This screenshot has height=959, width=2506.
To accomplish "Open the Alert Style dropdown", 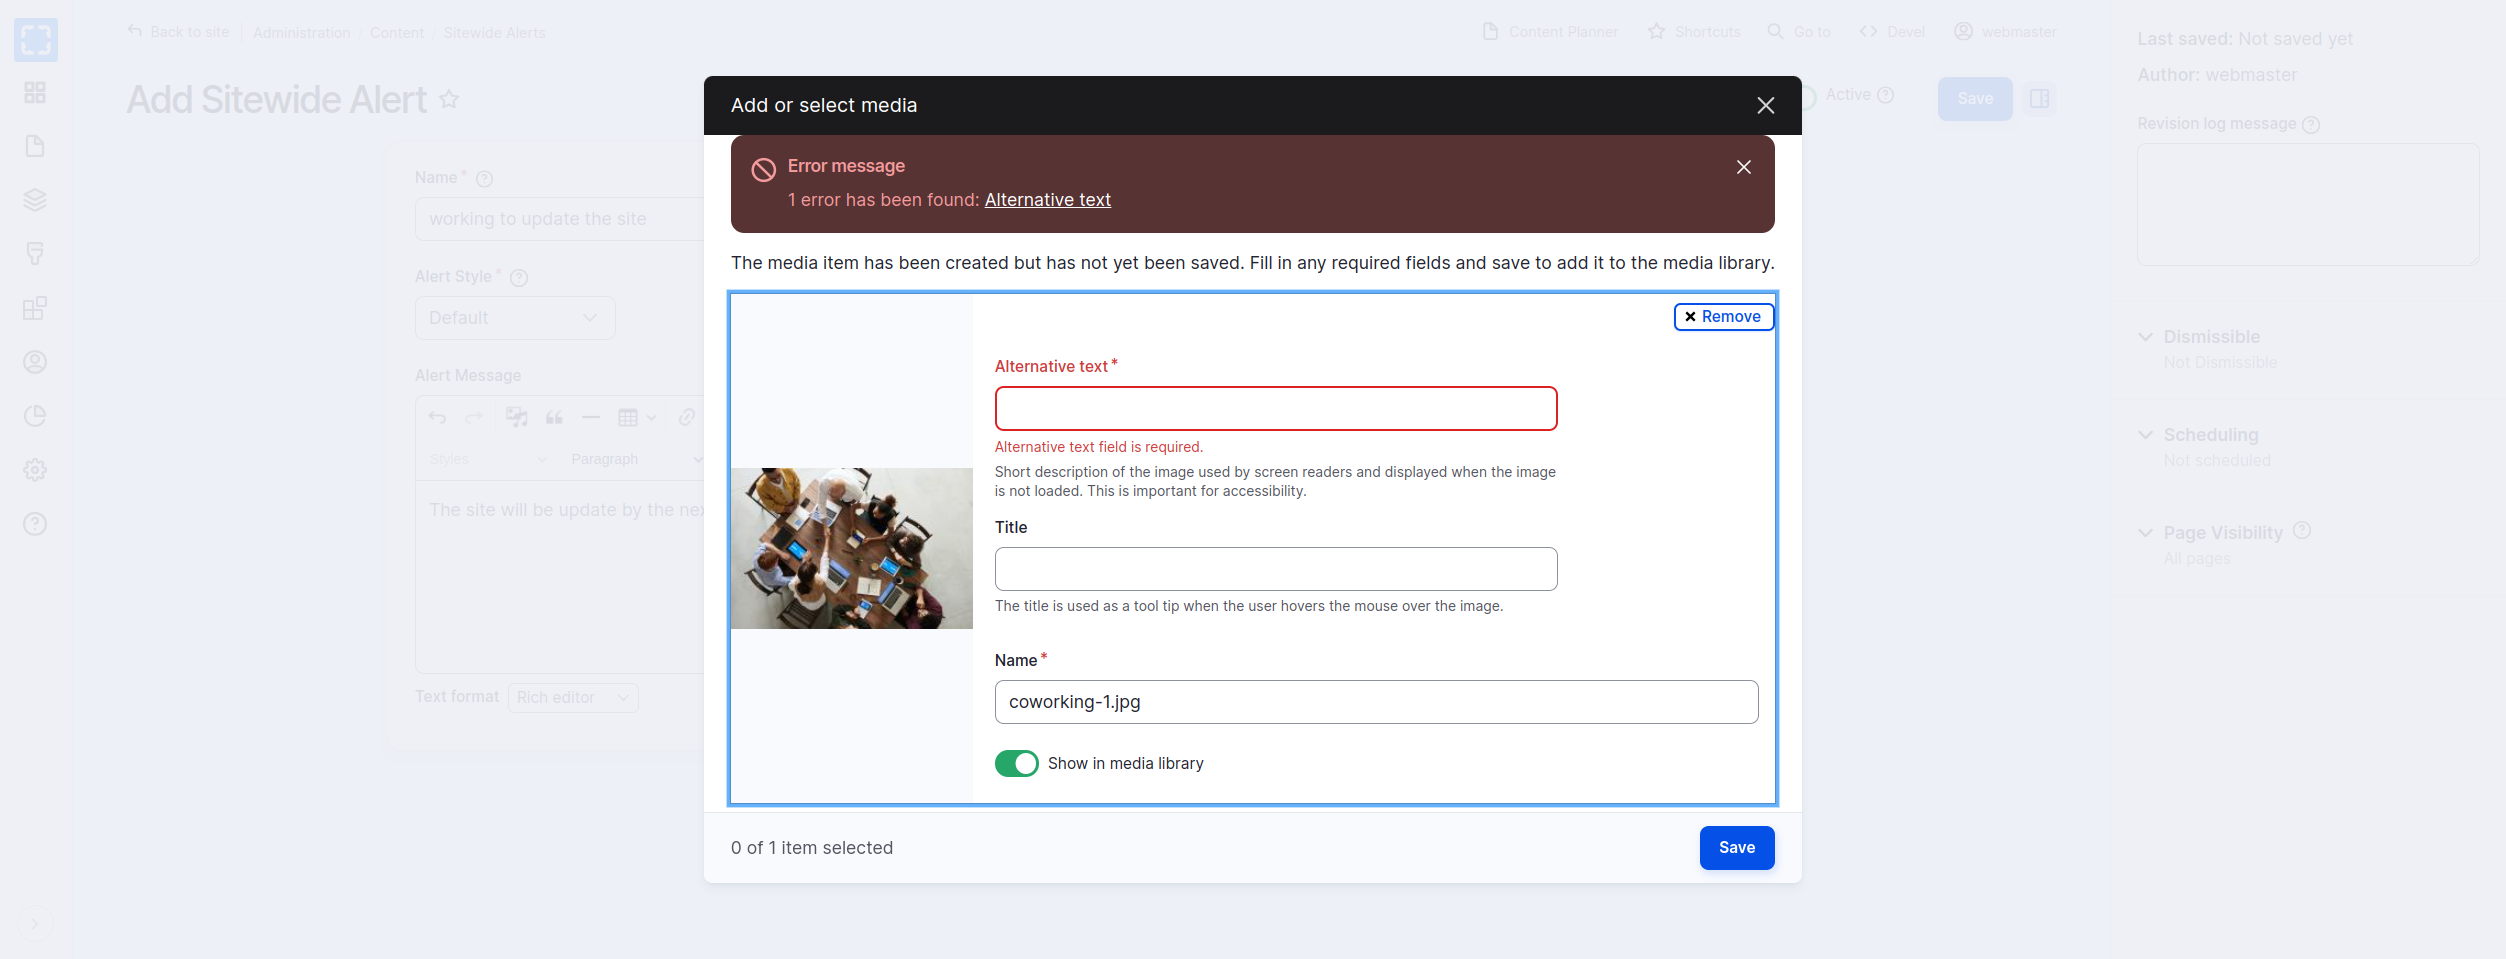I will click(514, 318).
